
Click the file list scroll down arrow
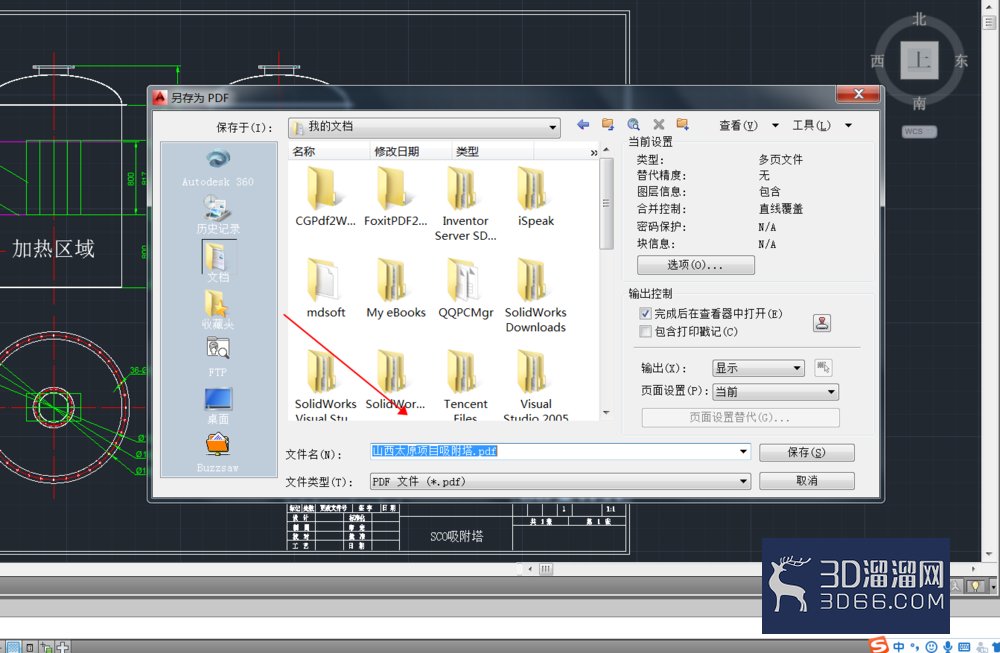pyautogui.click(x=606, y=413)
